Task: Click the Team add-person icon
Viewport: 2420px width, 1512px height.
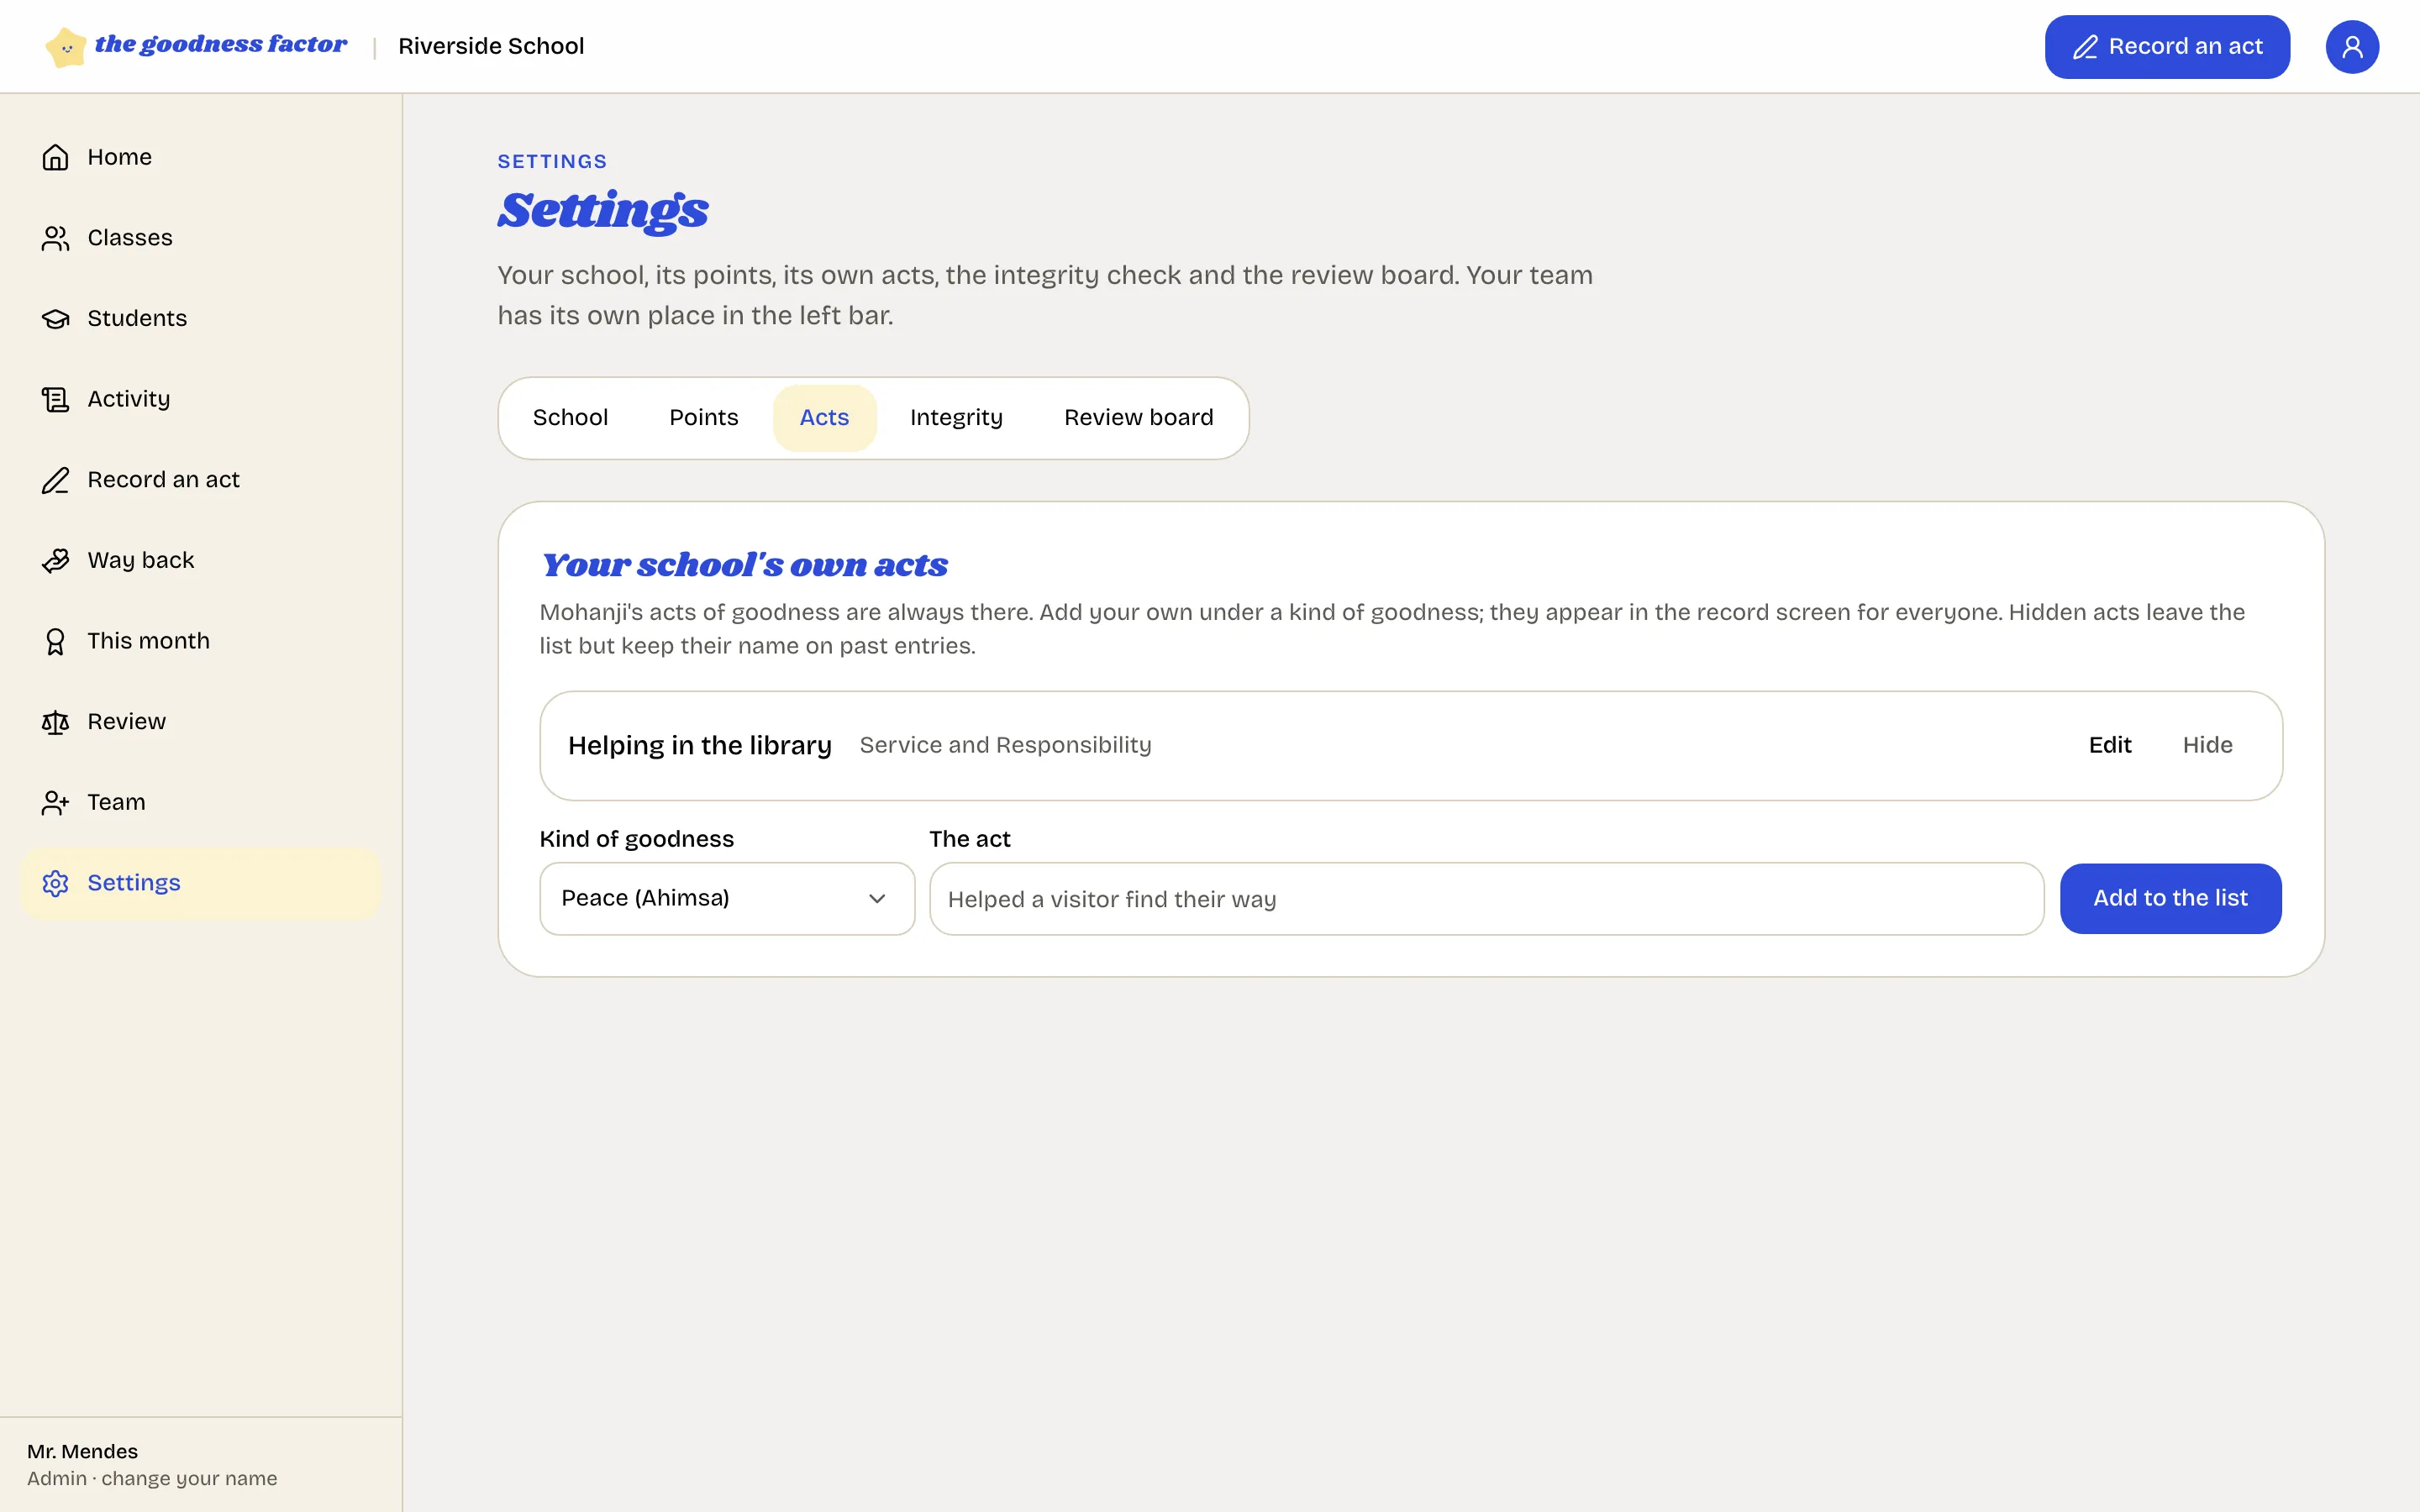Action: point(55,803)
